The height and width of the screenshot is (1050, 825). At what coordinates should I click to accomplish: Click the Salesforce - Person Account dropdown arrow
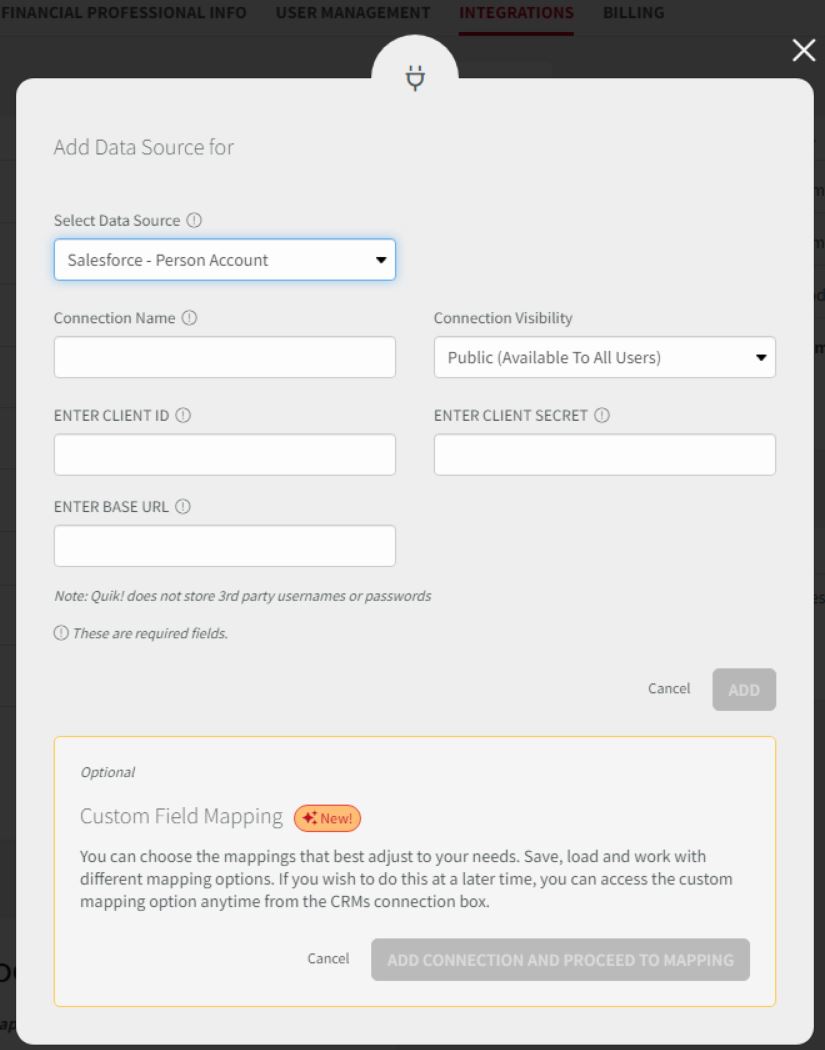click(381, 260)
